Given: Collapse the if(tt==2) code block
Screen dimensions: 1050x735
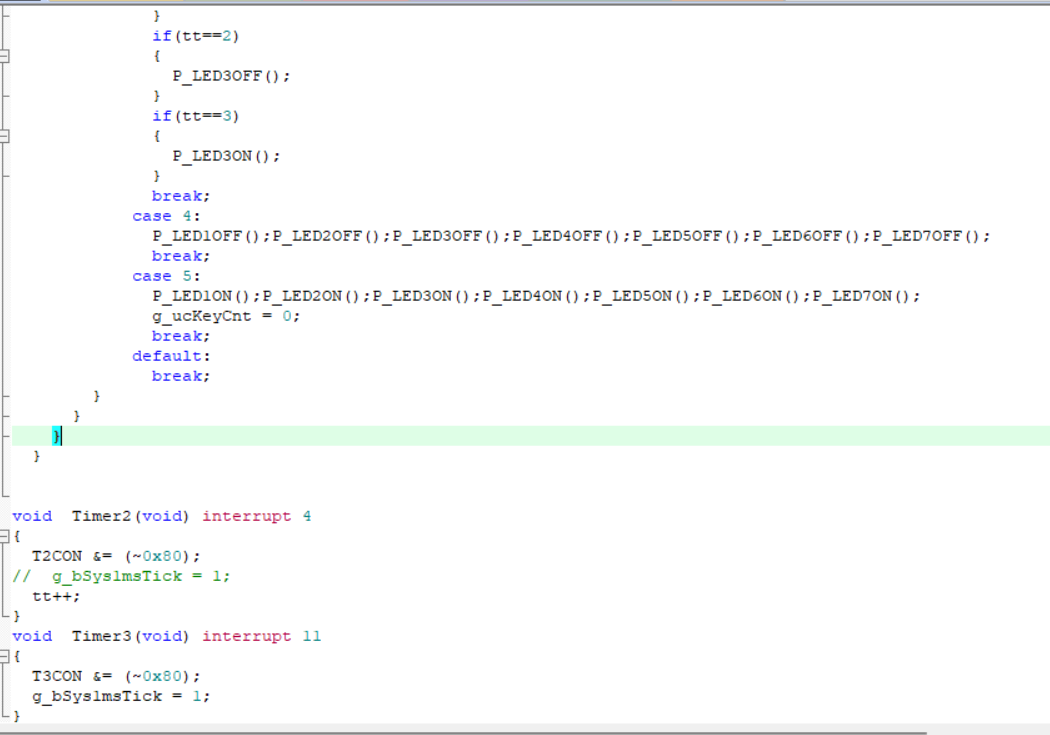Looking at the screenshot, I should [4, 56].
